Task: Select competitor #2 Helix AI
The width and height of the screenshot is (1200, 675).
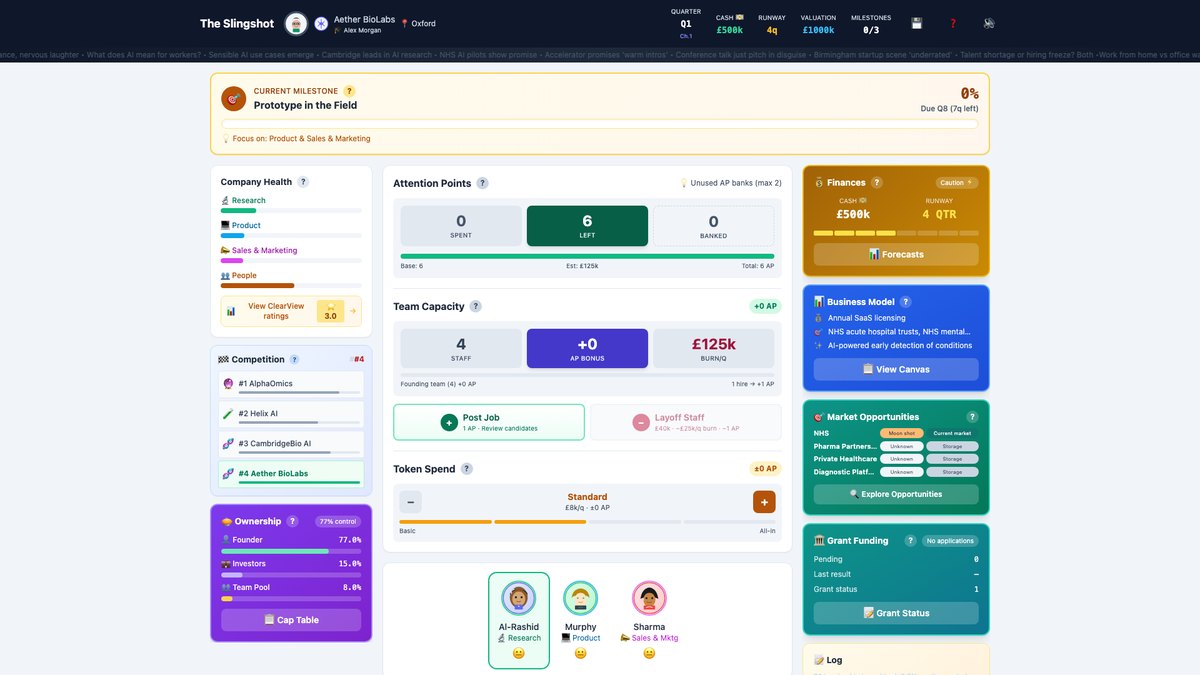Action: (291, 414)
